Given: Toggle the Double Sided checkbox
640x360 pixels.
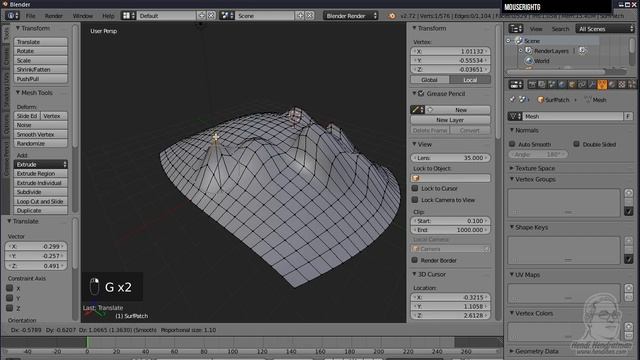Looking at the screenshot, I should [576, 144].
